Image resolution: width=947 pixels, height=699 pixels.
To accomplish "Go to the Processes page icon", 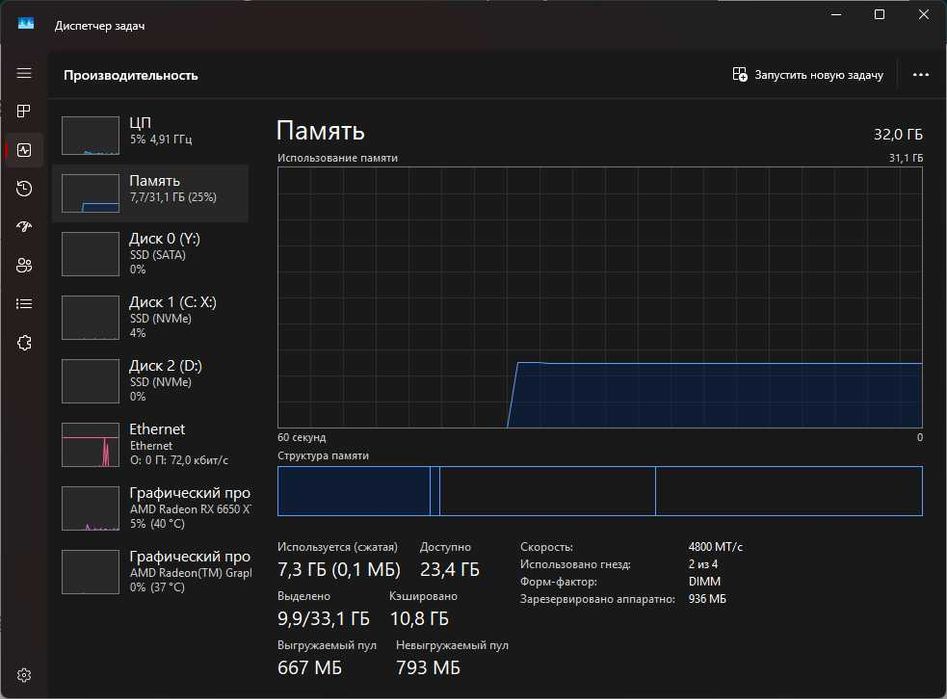I will tap(24, 111).
